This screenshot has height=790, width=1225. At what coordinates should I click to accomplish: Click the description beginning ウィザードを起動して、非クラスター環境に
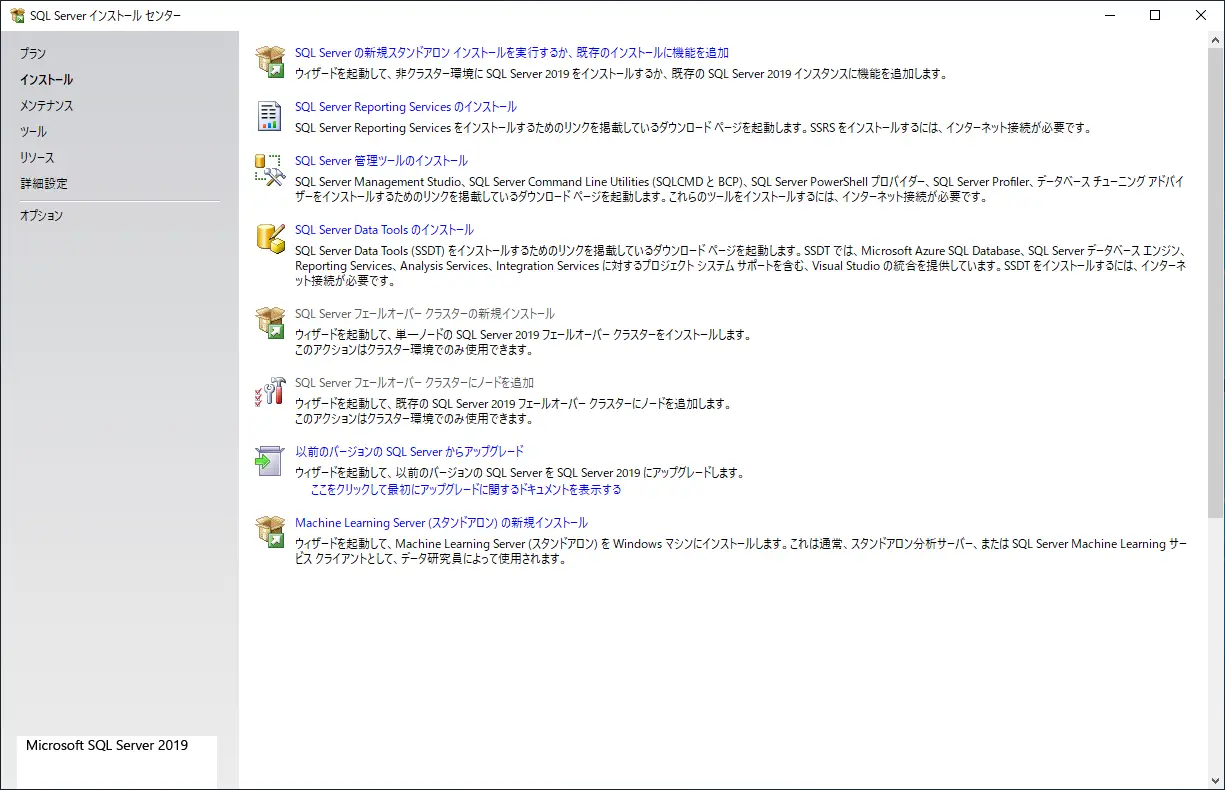pyautogui.click(x=620, y=73)
